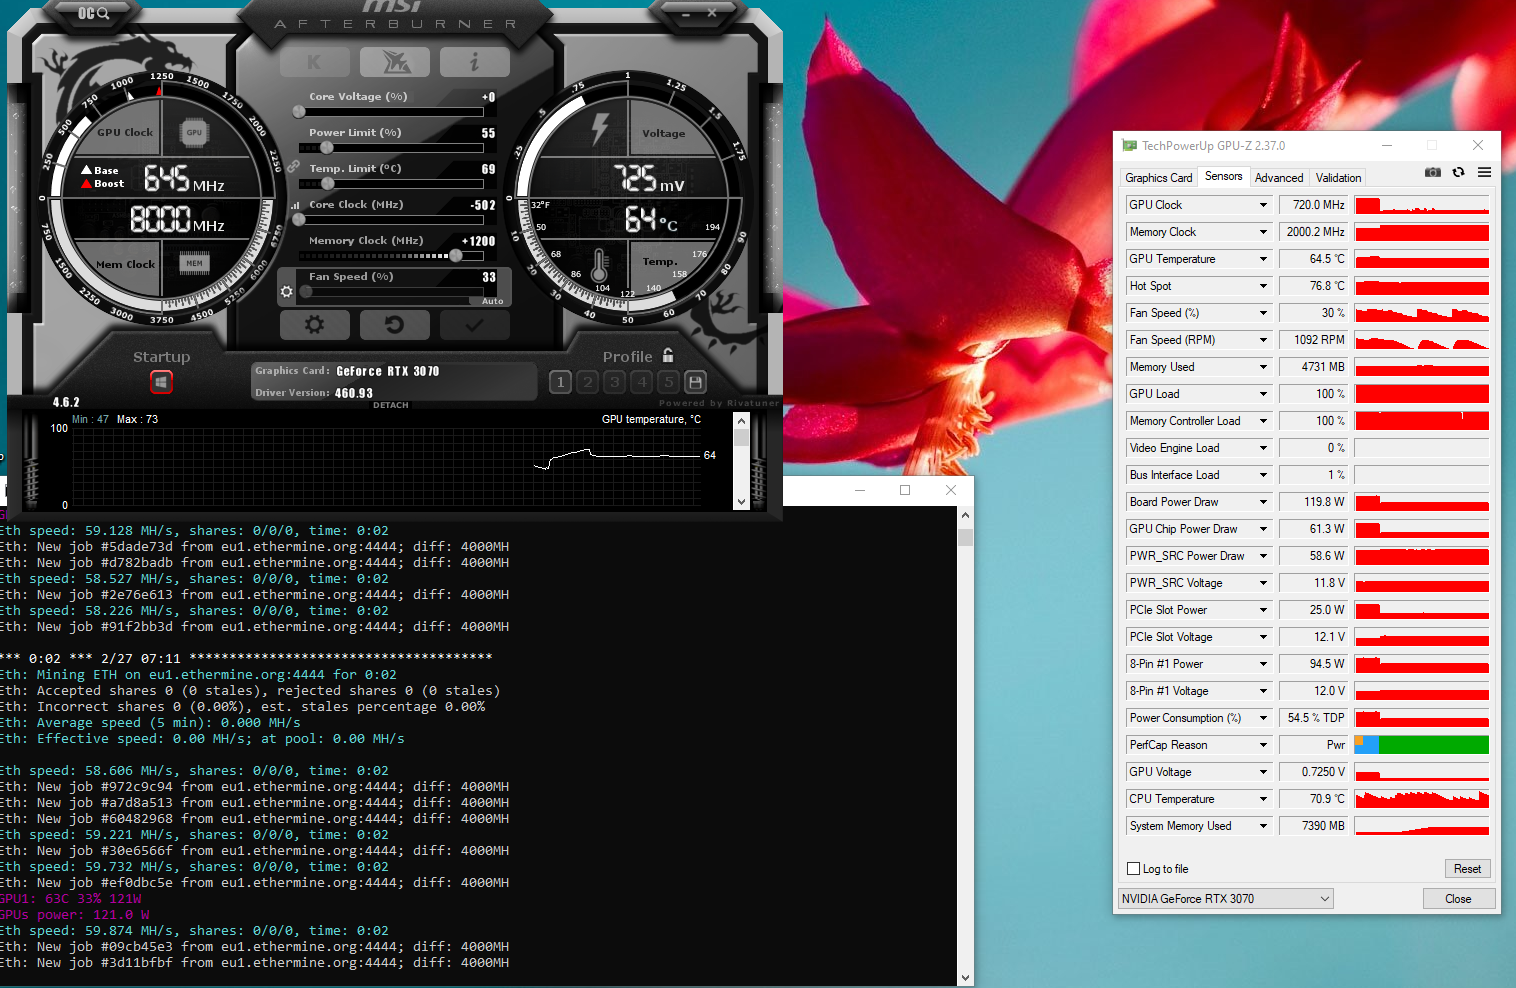Minimize the GPU-Z window
This screenshot has height=988, width=1516.
[x=1387, y=146]
